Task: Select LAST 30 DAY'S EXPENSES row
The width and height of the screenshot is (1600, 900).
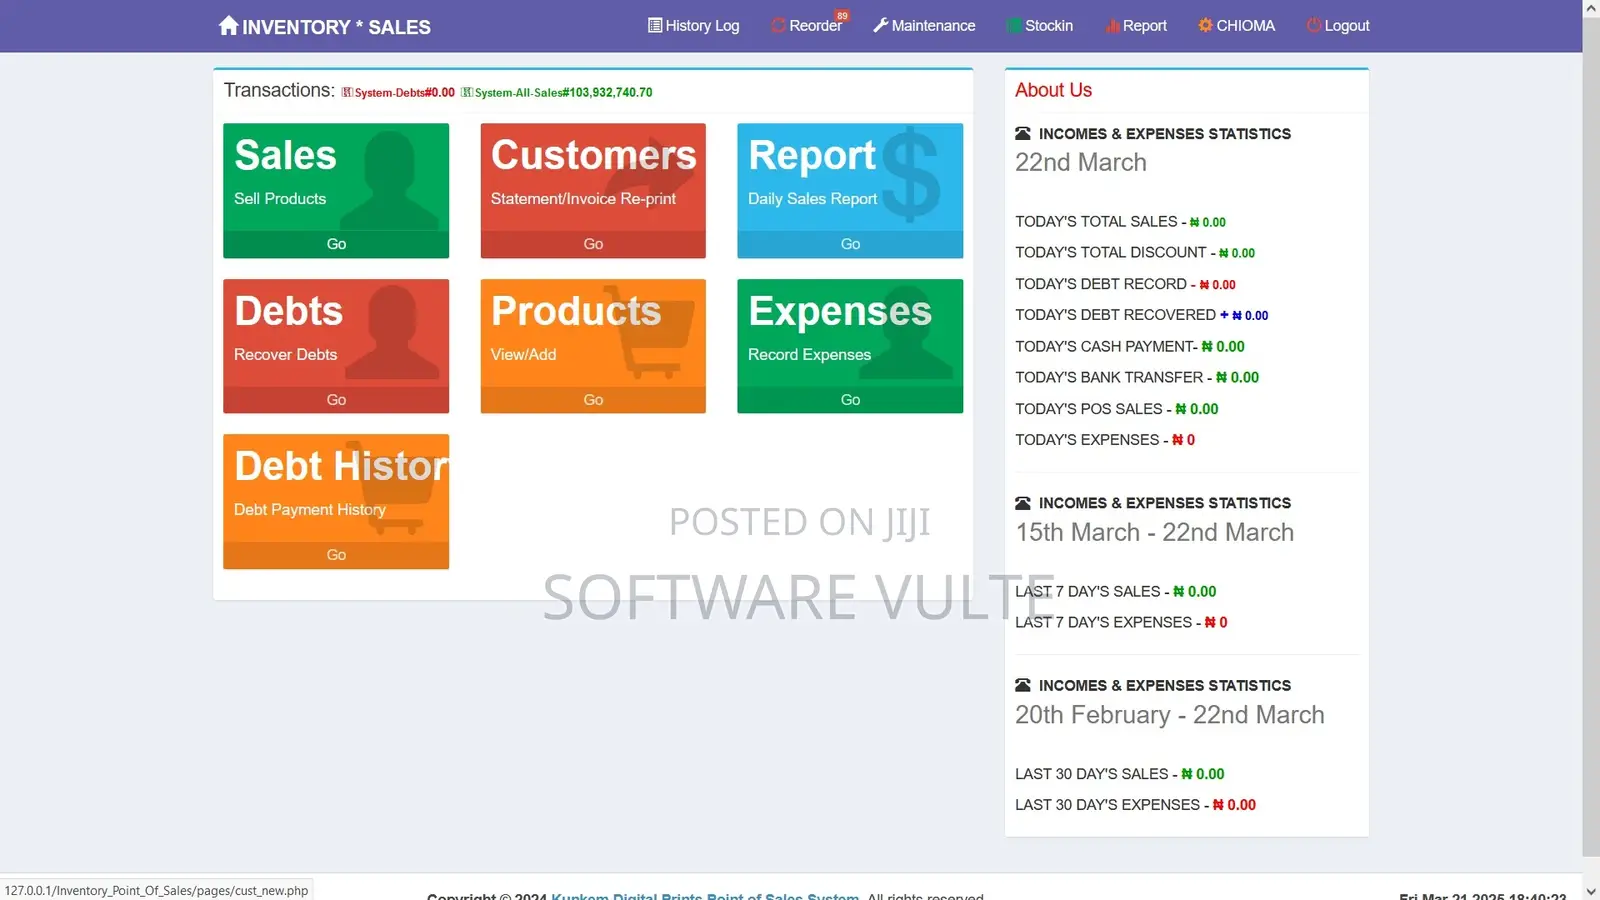Action: 1135,805
